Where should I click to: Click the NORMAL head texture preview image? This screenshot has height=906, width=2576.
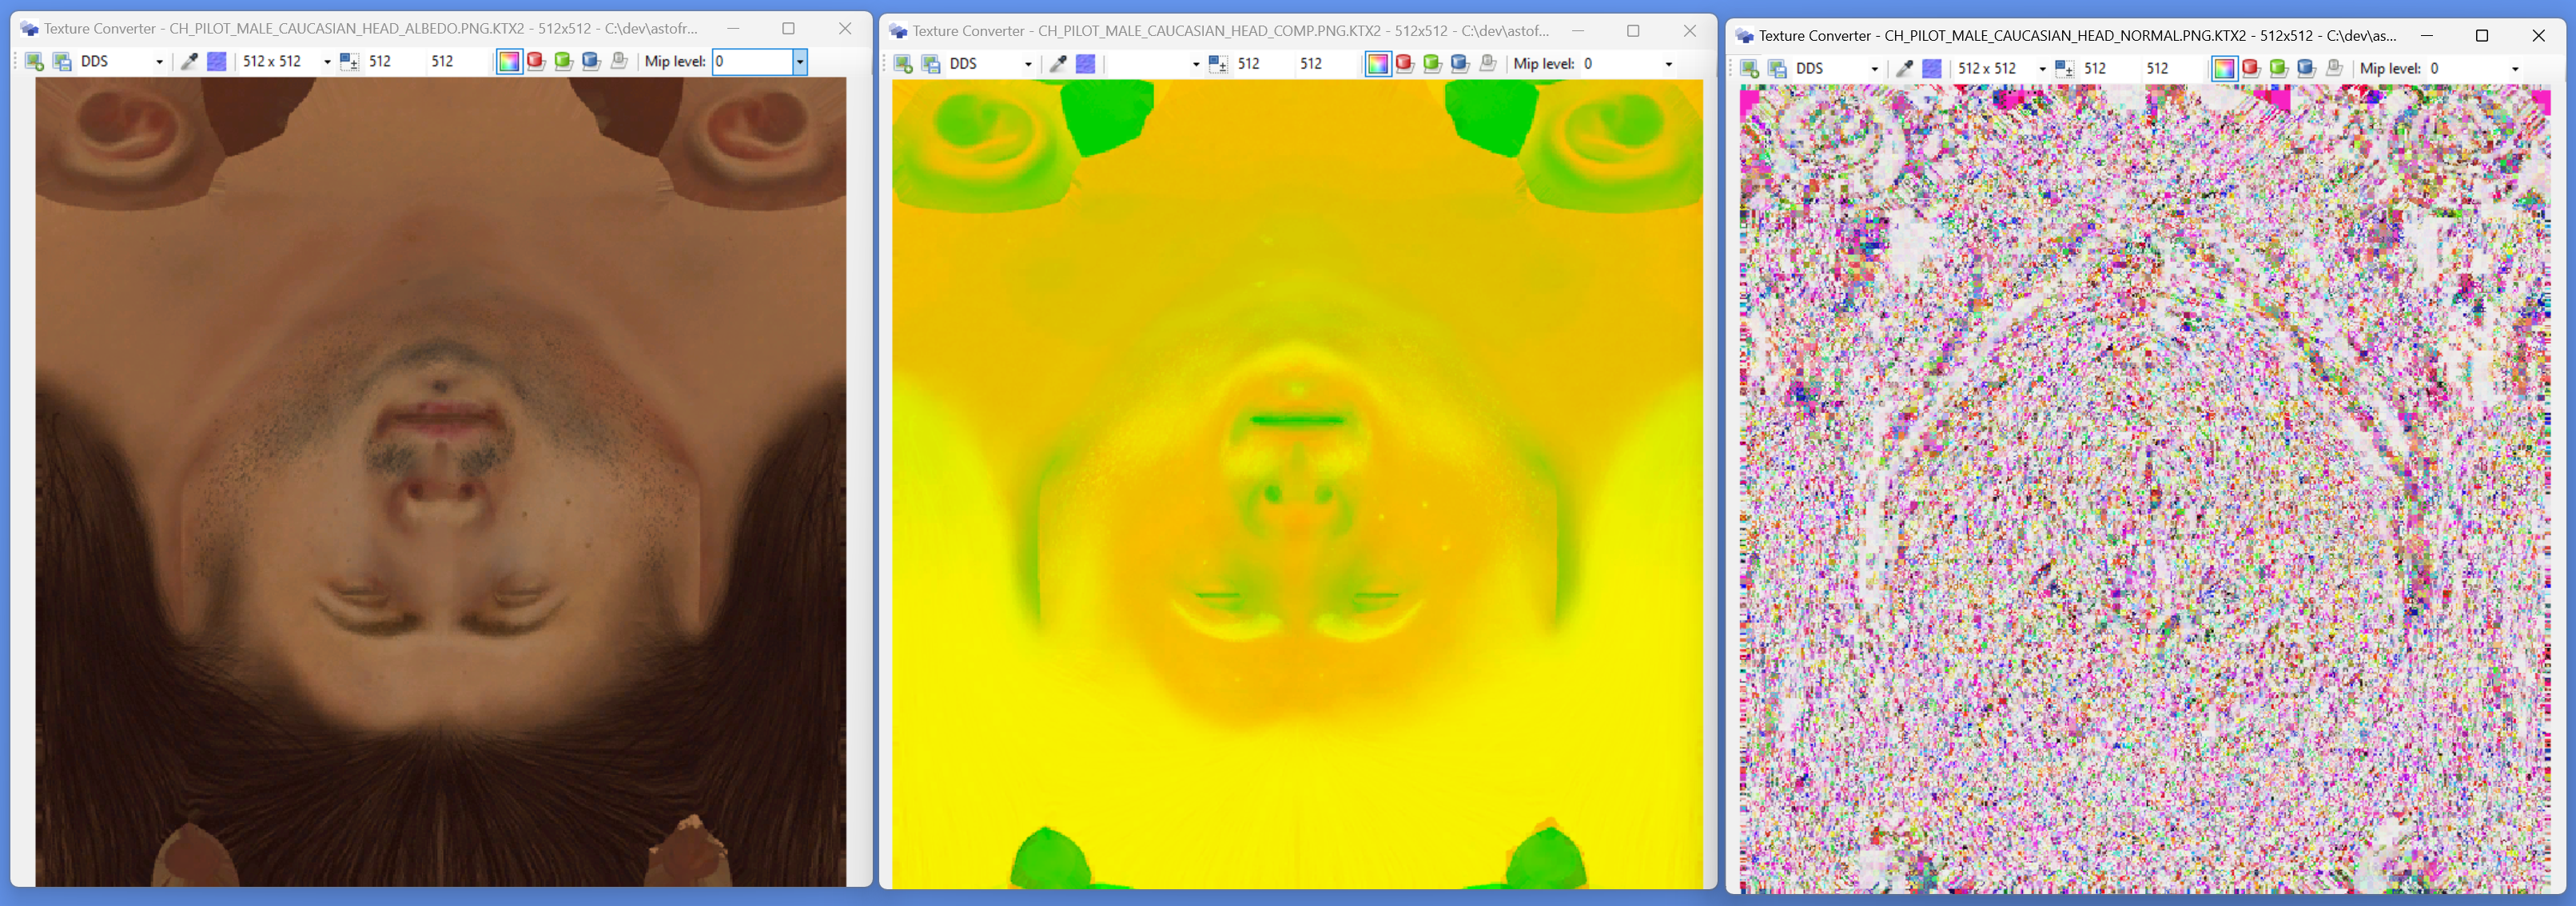2145,489
